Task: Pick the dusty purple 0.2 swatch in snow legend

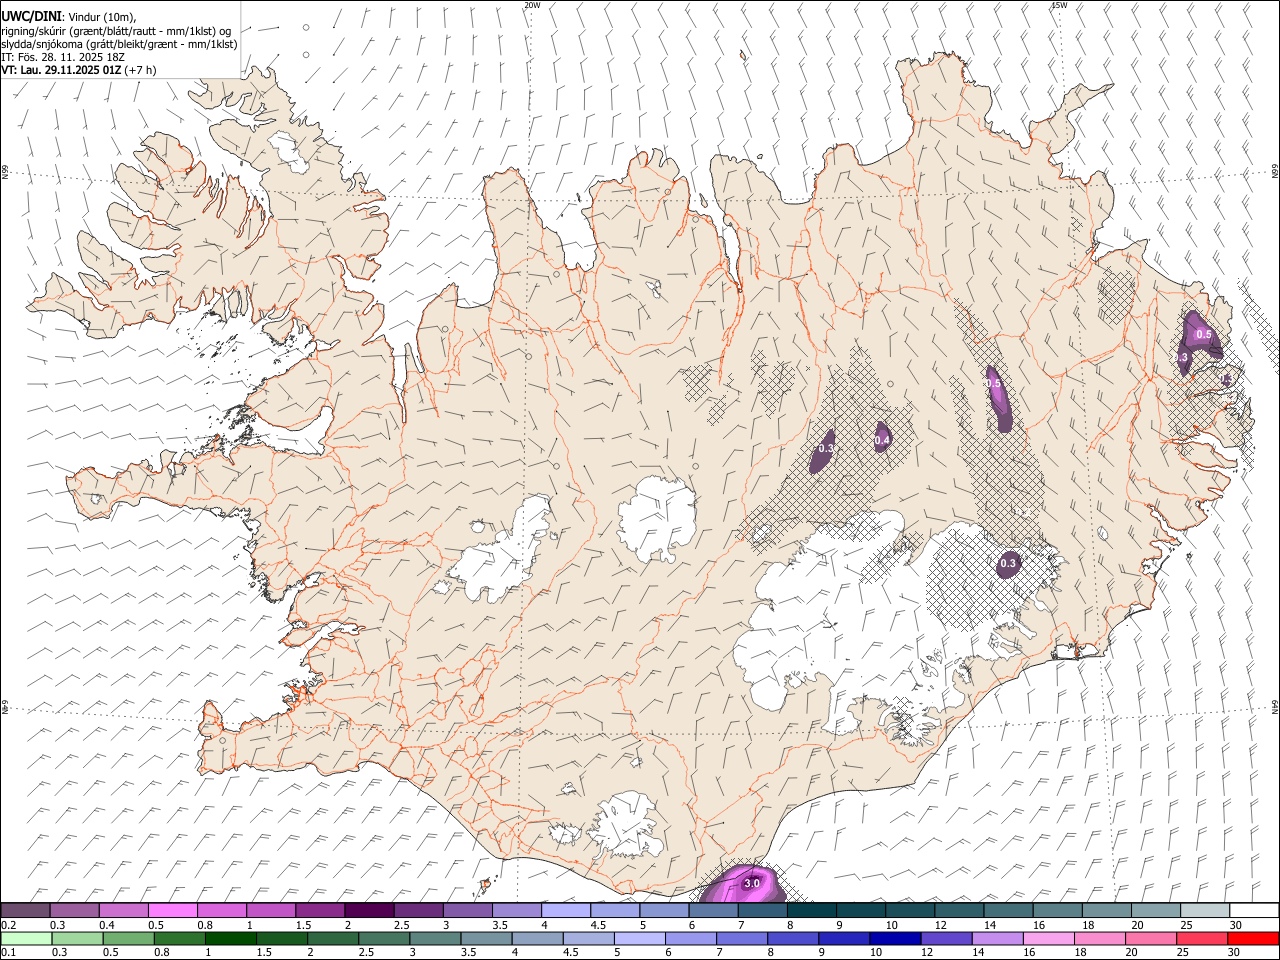Action: point(25,911)
